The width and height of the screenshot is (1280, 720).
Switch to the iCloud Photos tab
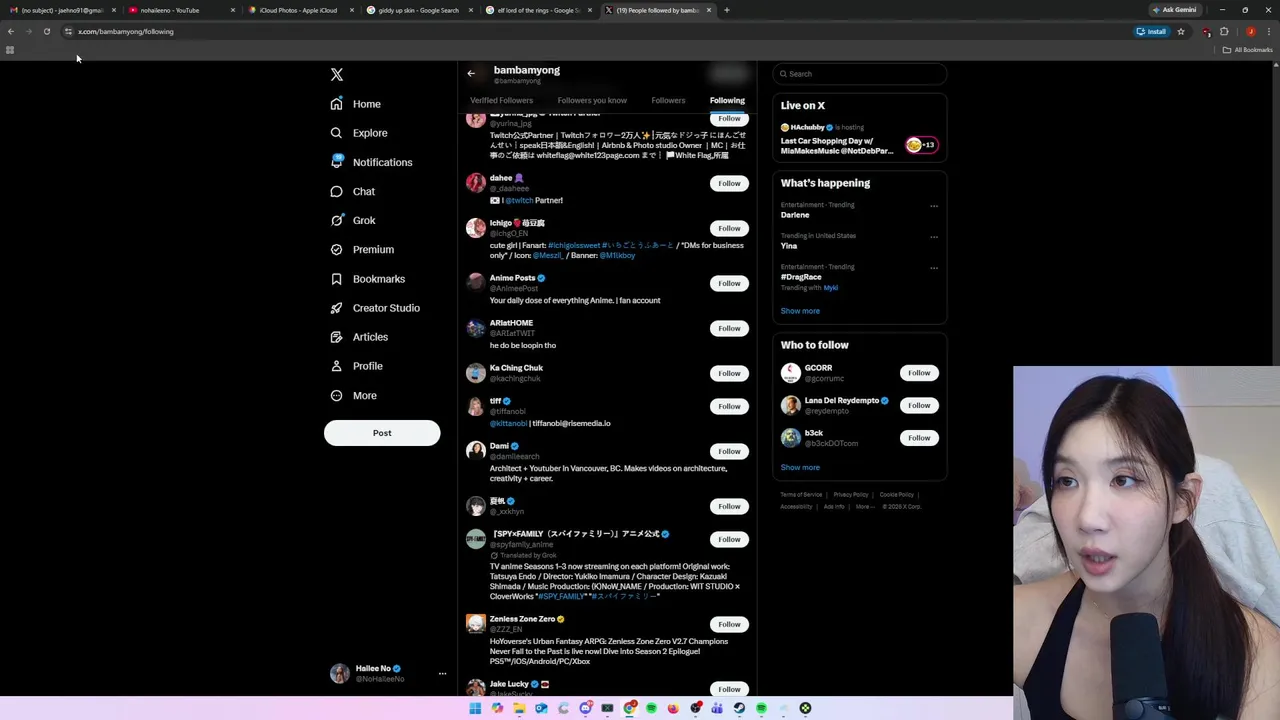click(299, 10)
